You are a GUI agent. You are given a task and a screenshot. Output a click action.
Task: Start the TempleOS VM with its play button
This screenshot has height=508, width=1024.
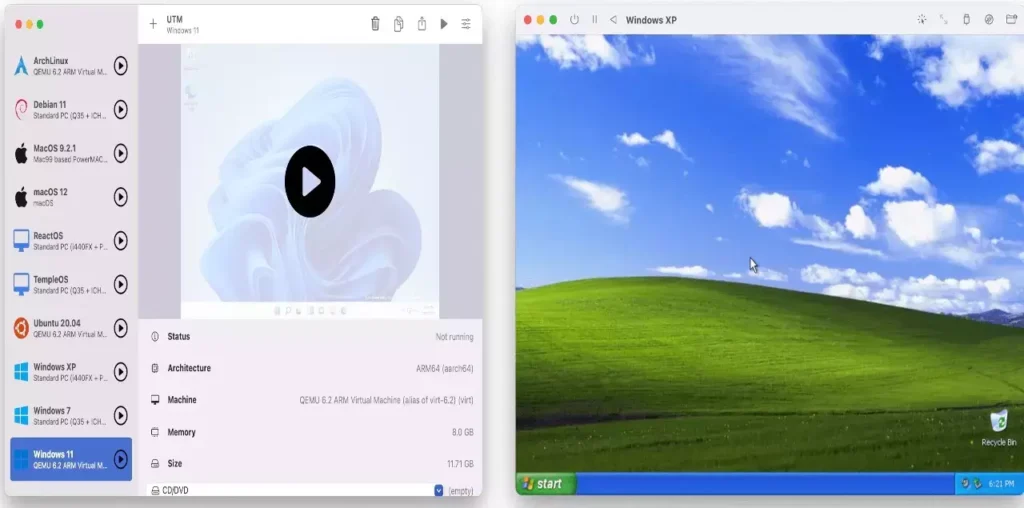coord(120,285)
